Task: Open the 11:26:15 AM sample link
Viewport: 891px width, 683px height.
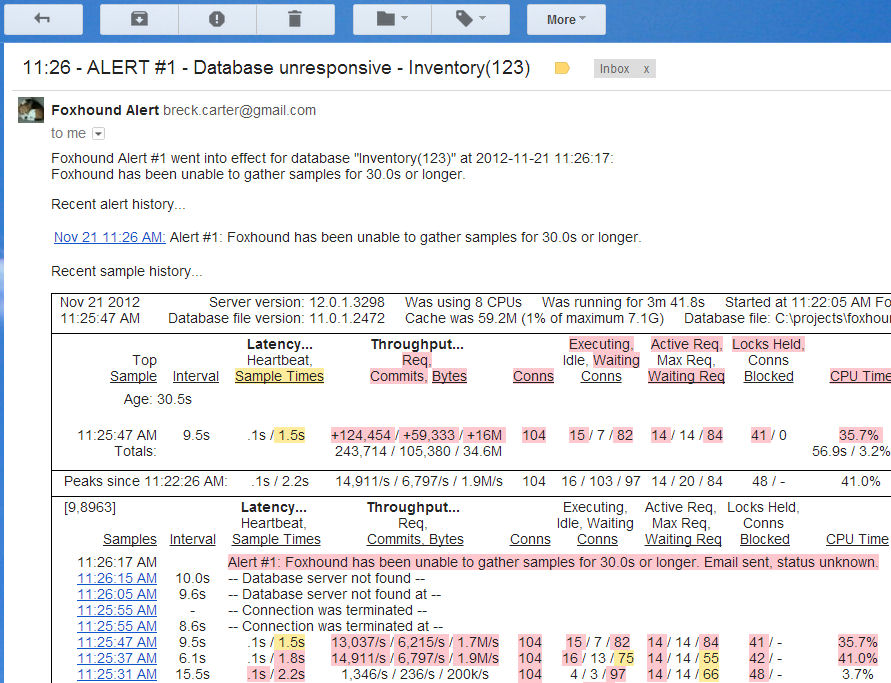Action: pyautogui.click(x=117, y=578)
